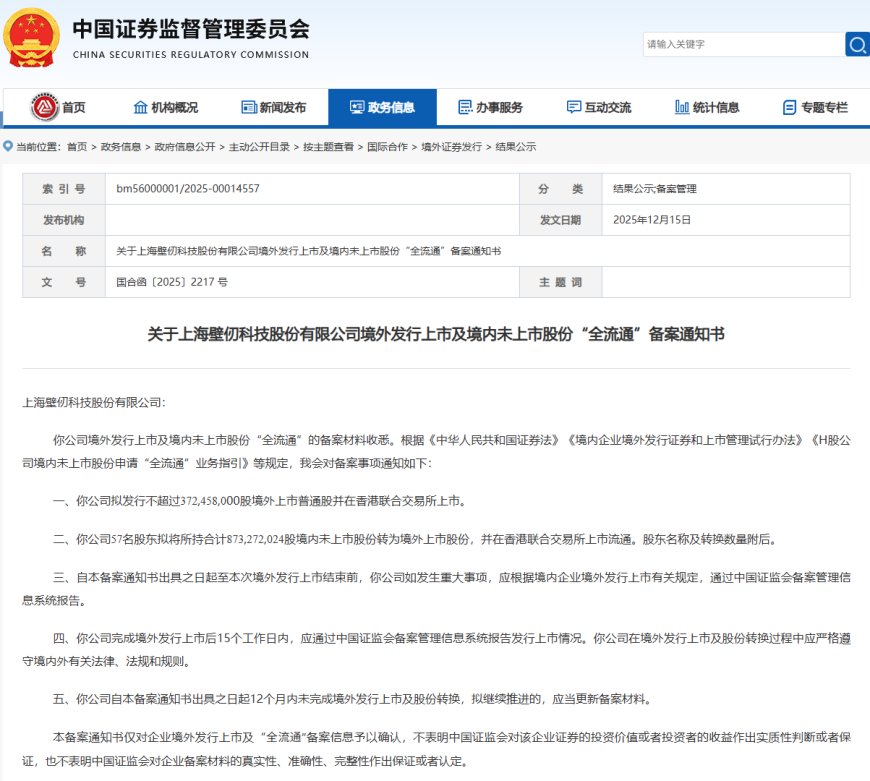Screen dimensions: 870x781
Task: Click the service icon next to 办事服务
Action: (464, 107)
